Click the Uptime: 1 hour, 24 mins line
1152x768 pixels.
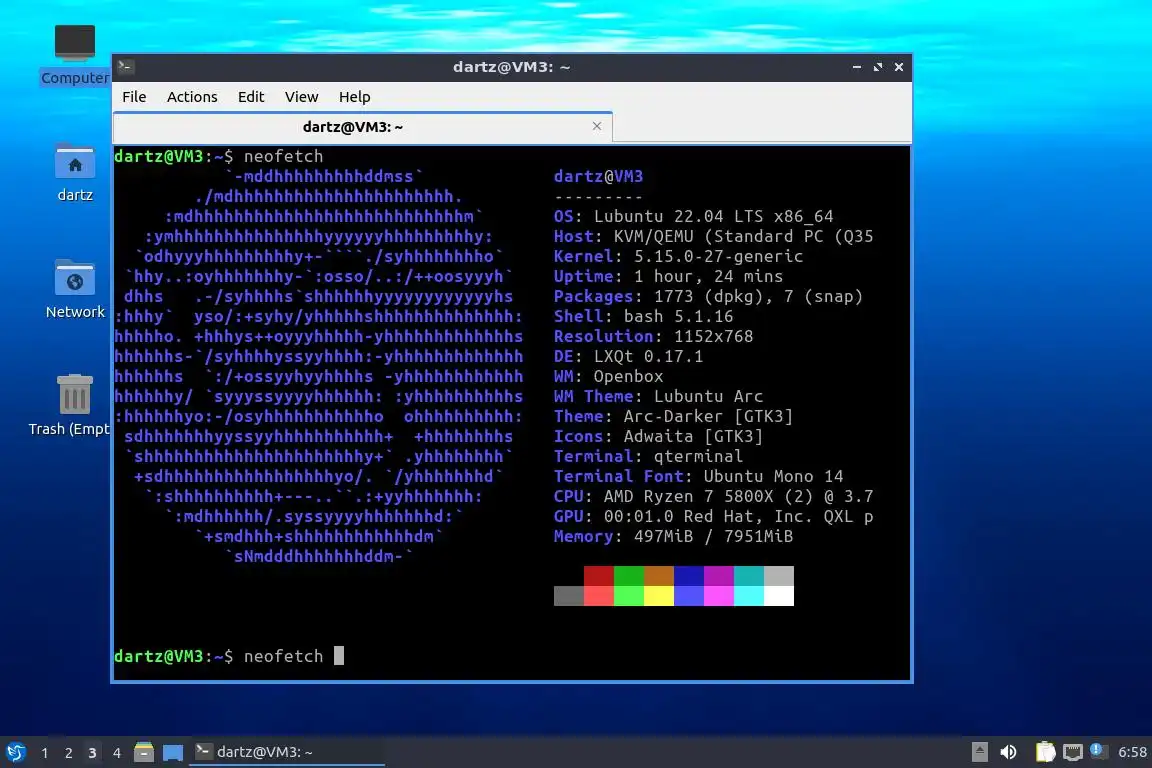pyautogui.click(x=669, y=276)
